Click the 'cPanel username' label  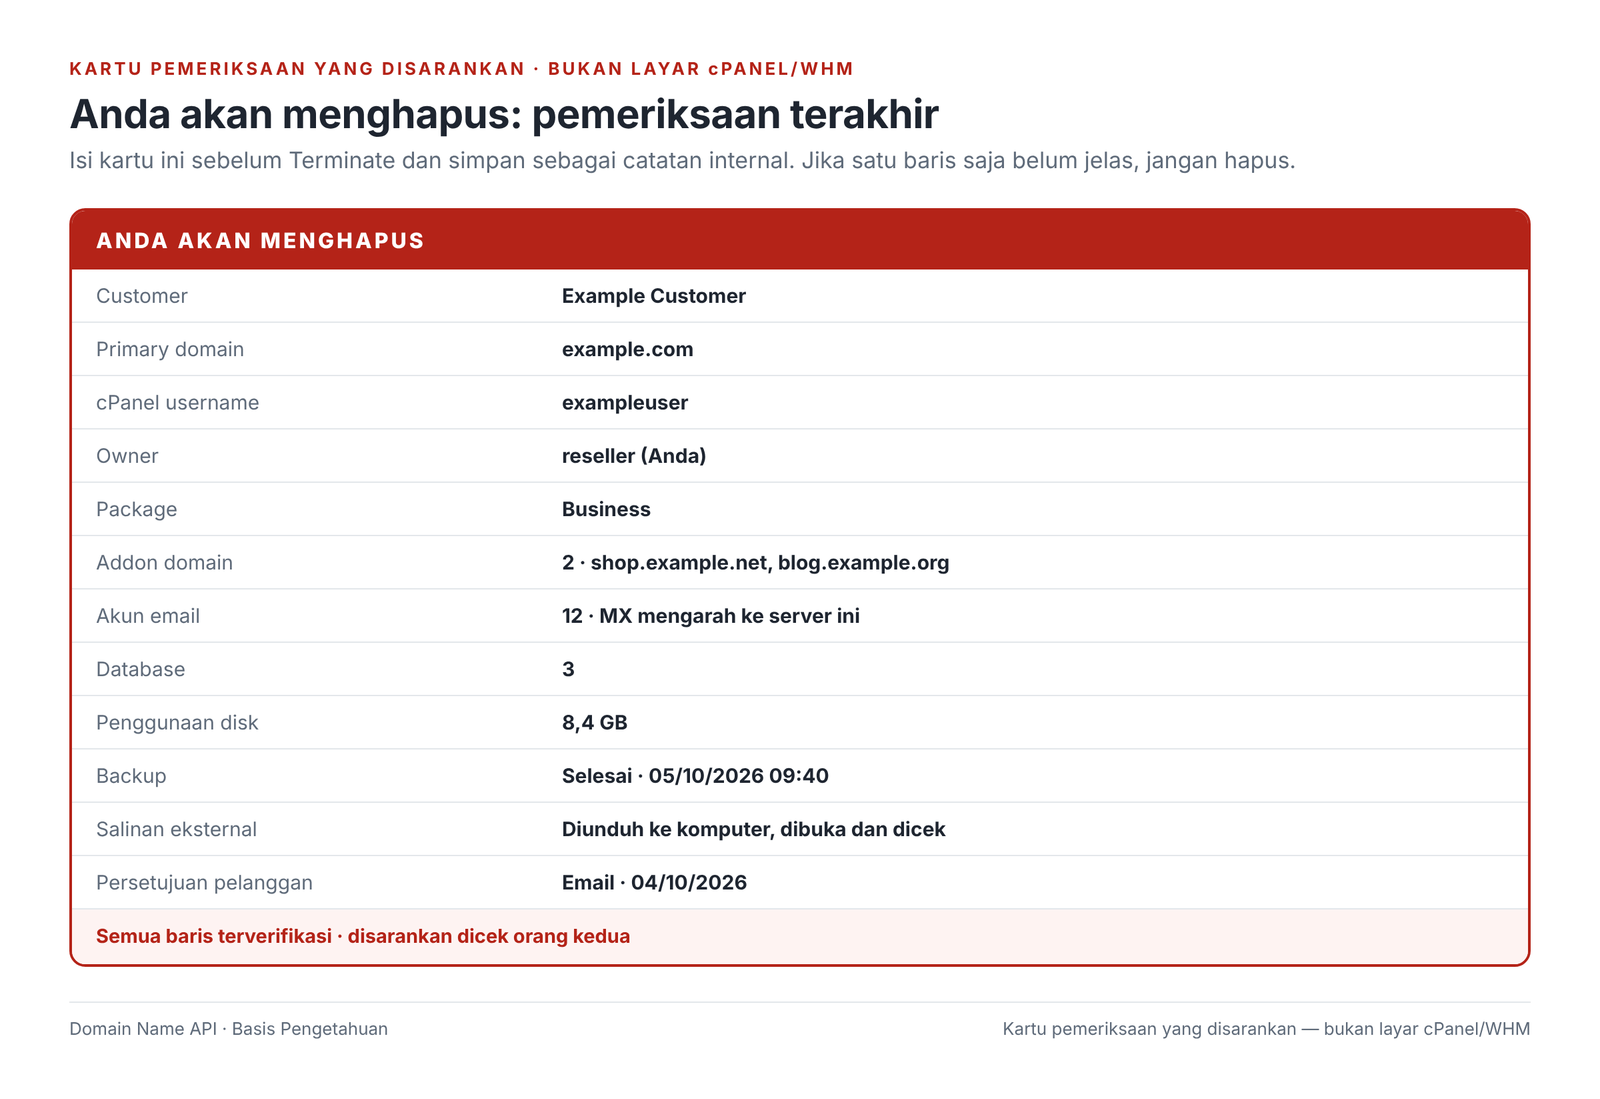(x=178, y=402)
